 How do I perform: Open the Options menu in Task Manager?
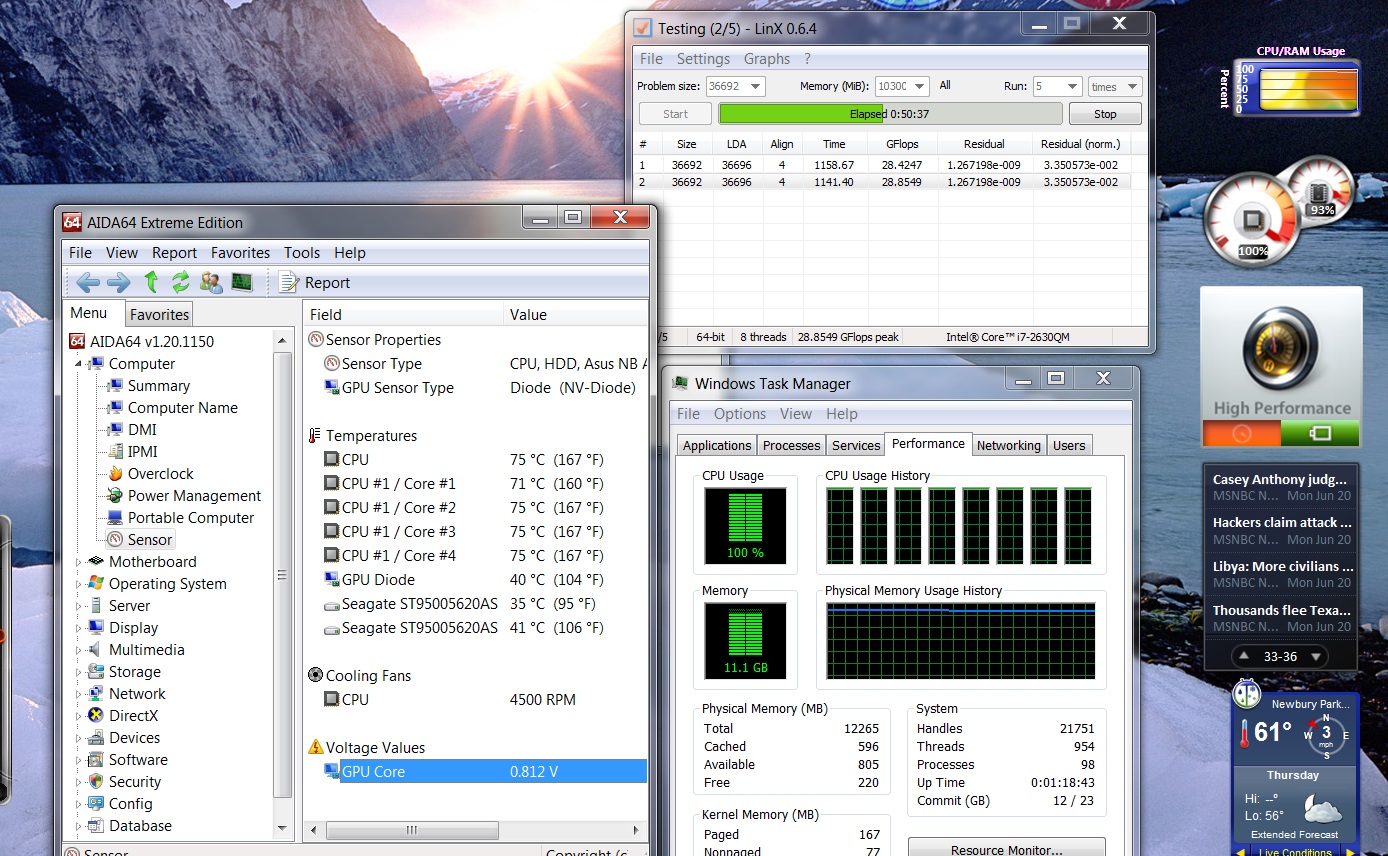pos(740,414)
